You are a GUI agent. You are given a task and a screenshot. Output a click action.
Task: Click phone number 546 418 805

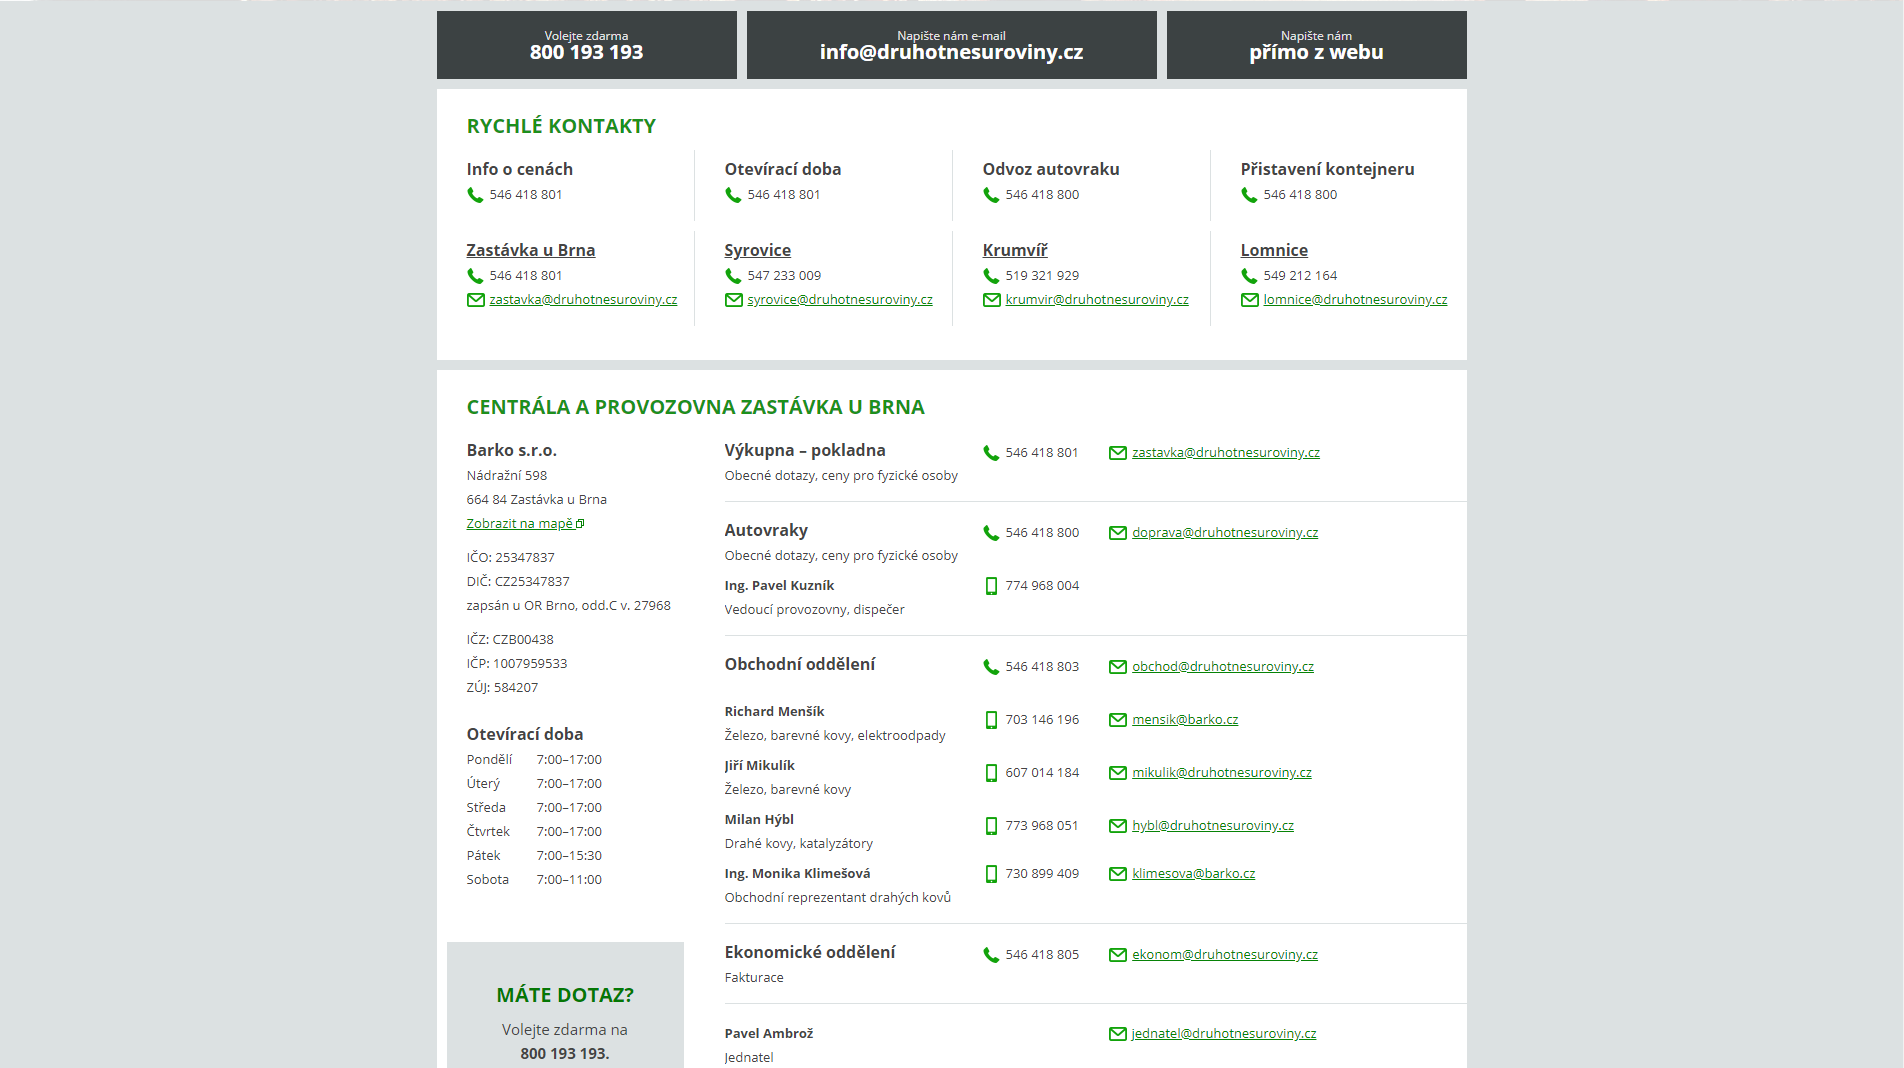click(1042, 954)
